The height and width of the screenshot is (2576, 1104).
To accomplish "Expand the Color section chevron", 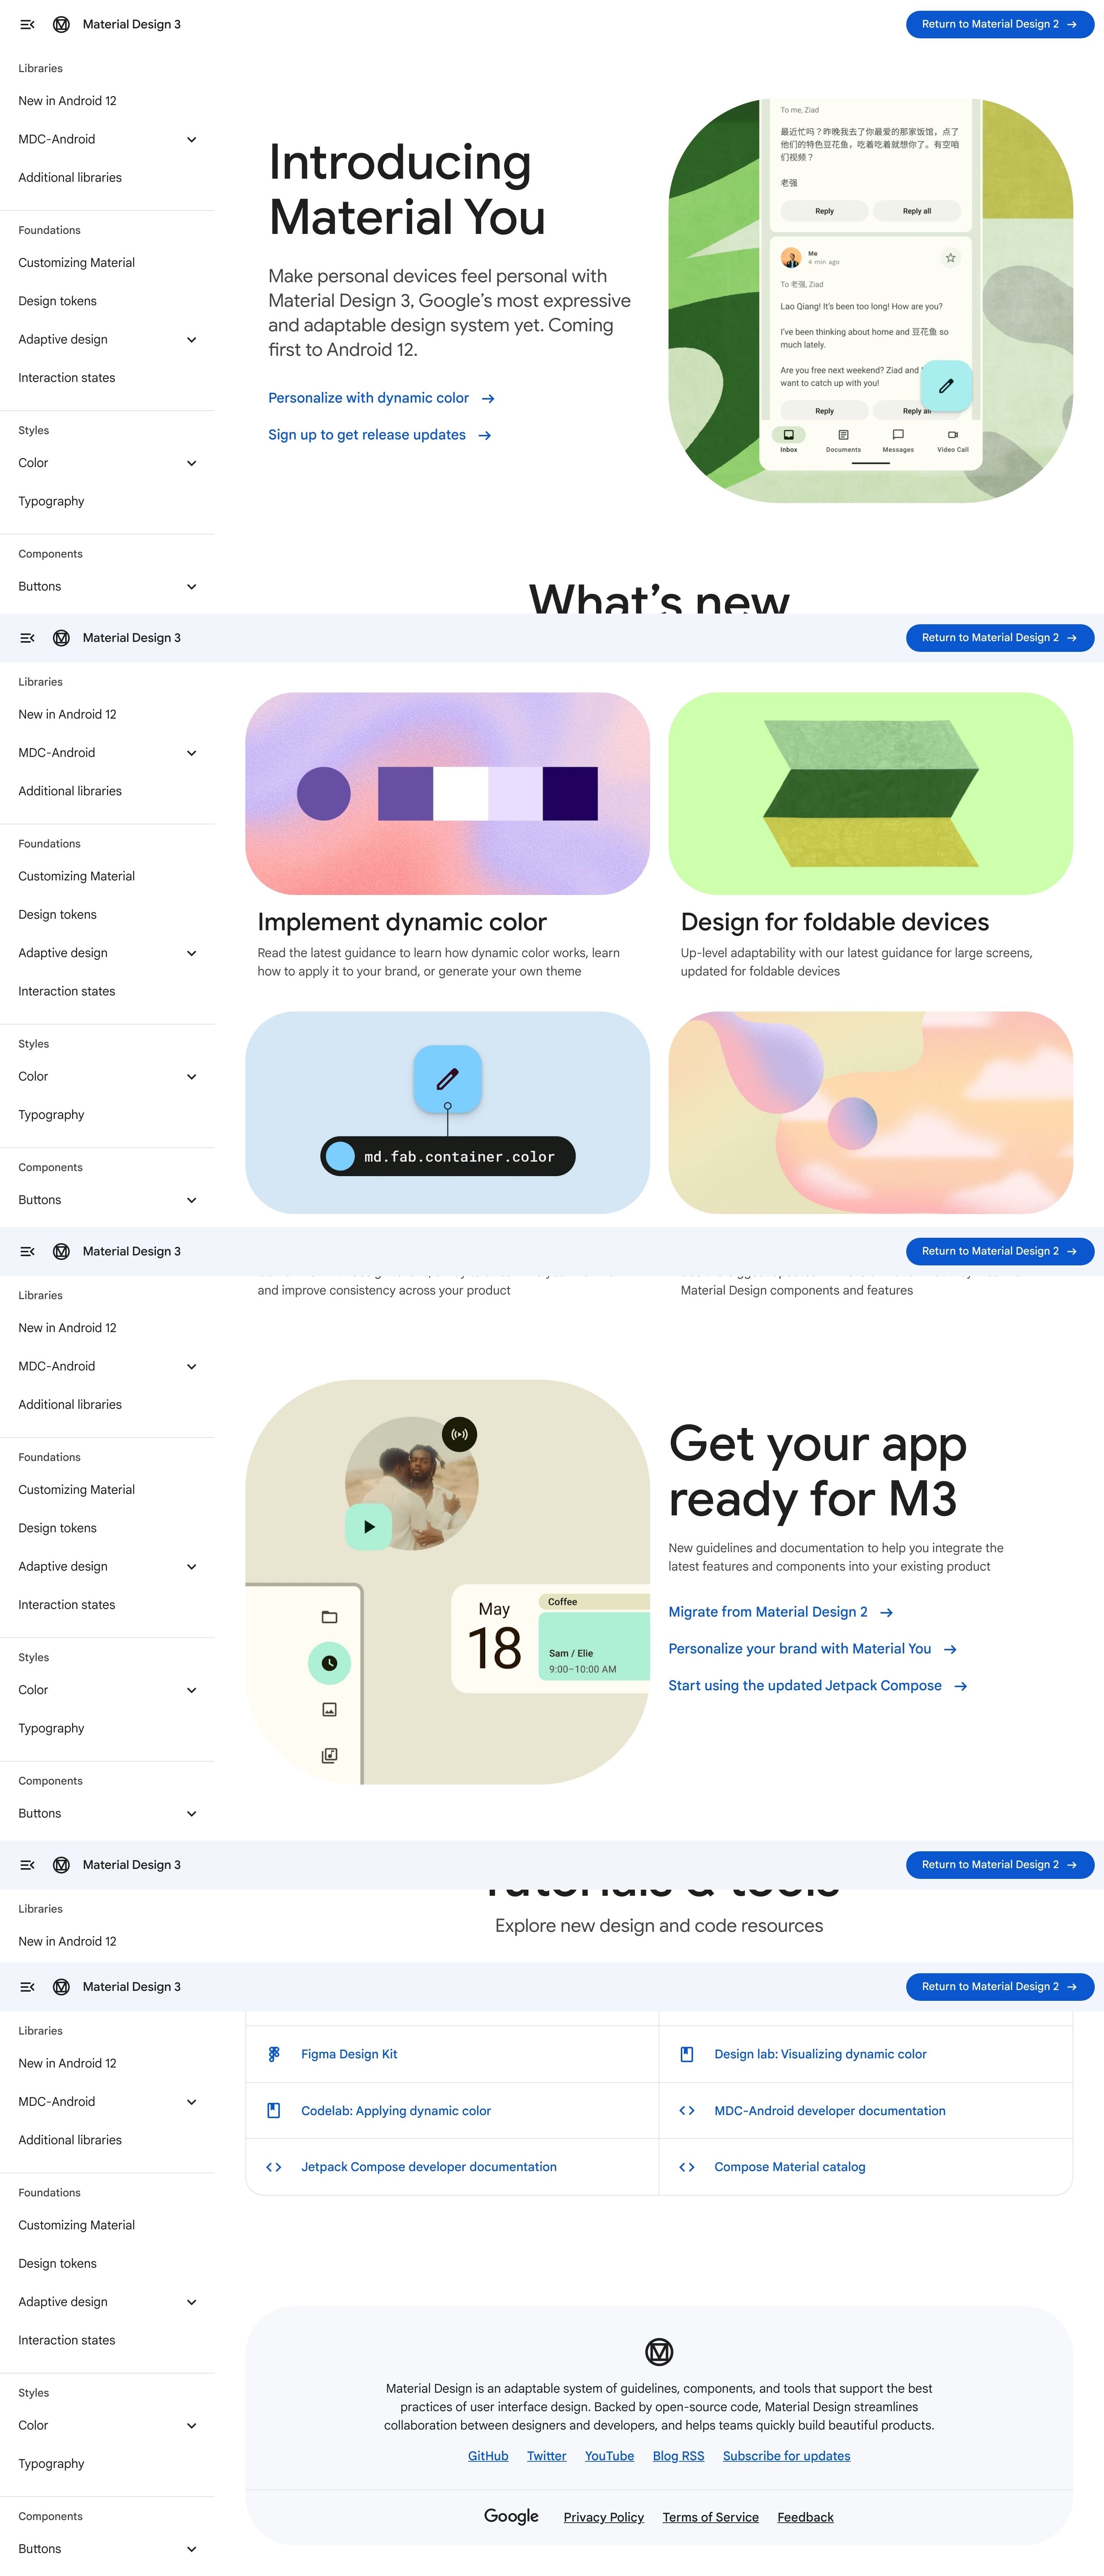I will point(191,463).
